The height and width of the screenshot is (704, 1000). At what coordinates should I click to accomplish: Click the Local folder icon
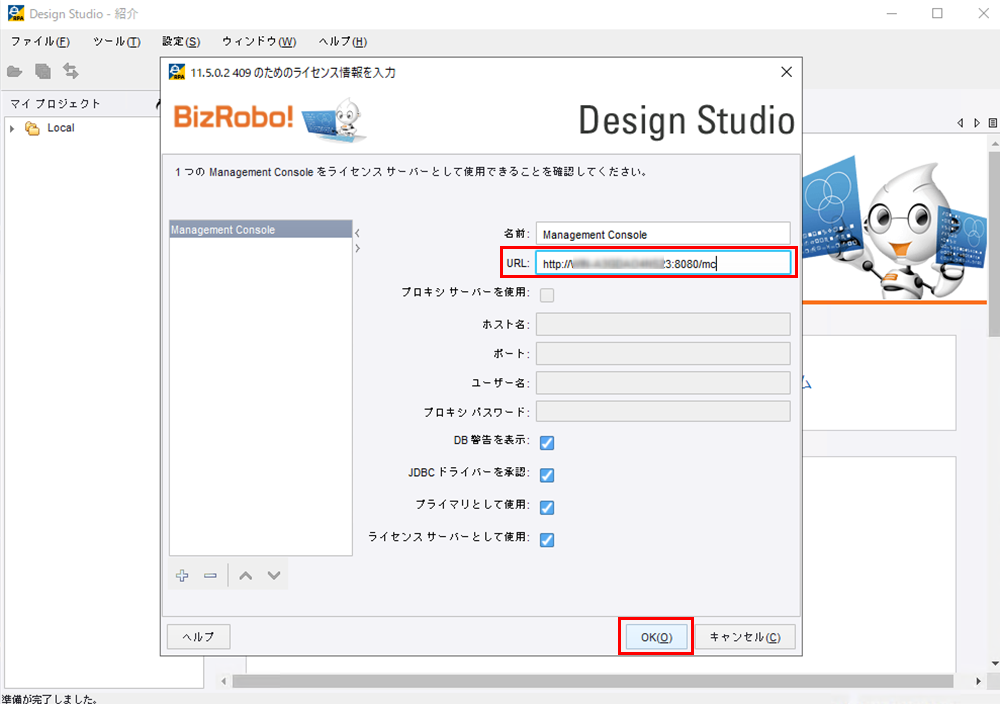point(32,128)
